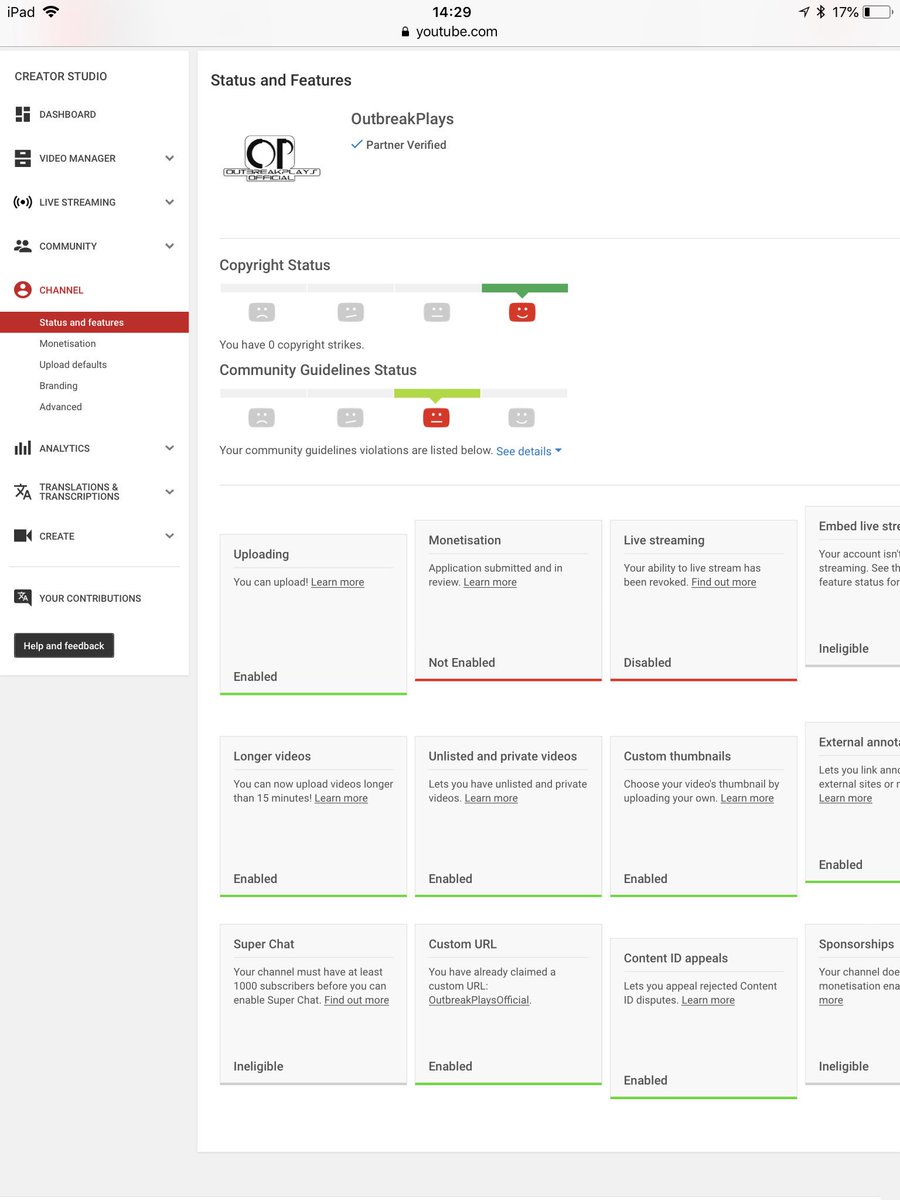Select the Translations & Transcriptions icon
Image resolution: width=900 pixels, height=1200 pixels.
click(22, 492)
